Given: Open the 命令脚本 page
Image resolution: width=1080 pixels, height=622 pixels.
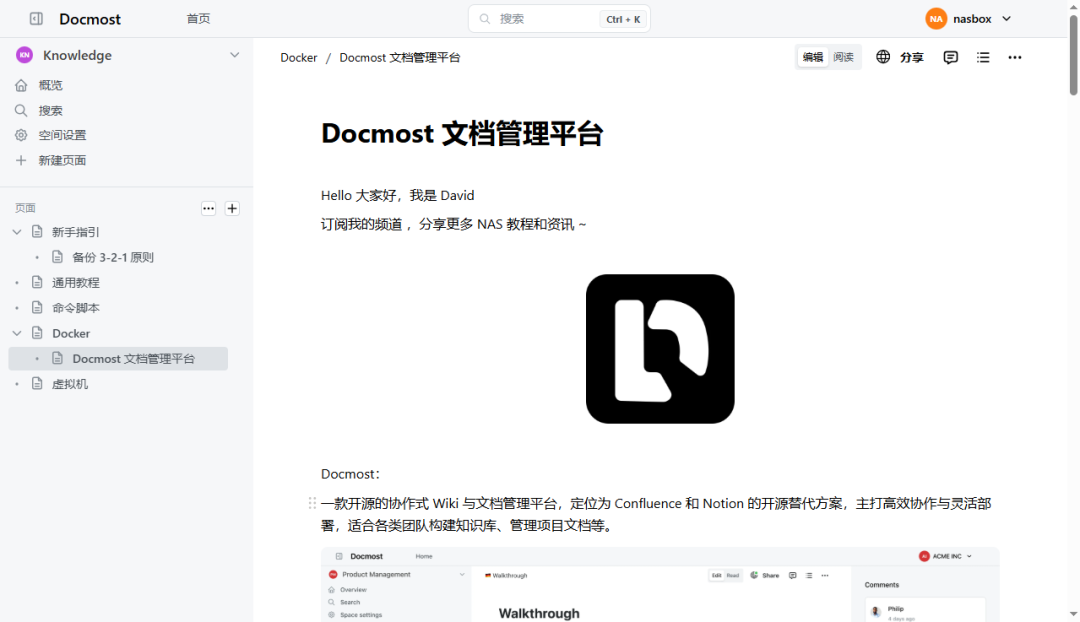Looking at the screenshot, I should (76, 308).
